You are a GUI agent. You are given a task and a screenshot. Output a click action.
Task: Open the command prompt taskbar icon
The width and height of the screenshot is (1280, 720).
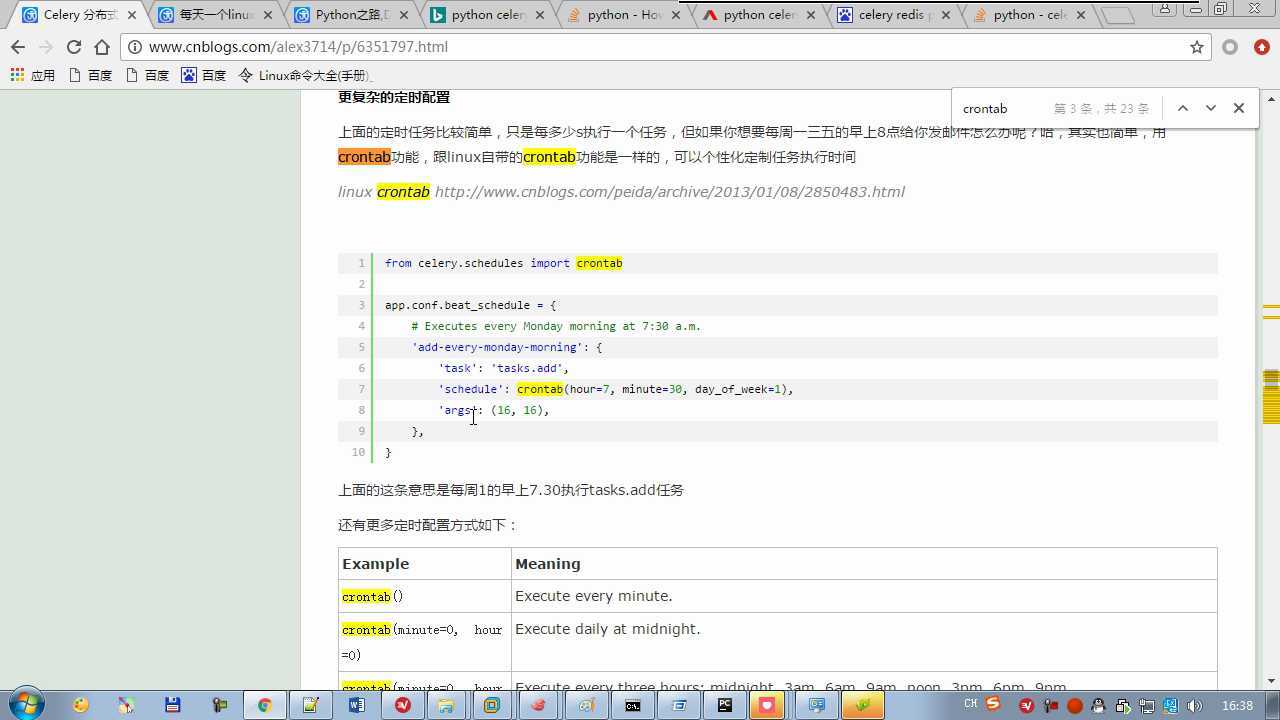(x=633, y=705)
